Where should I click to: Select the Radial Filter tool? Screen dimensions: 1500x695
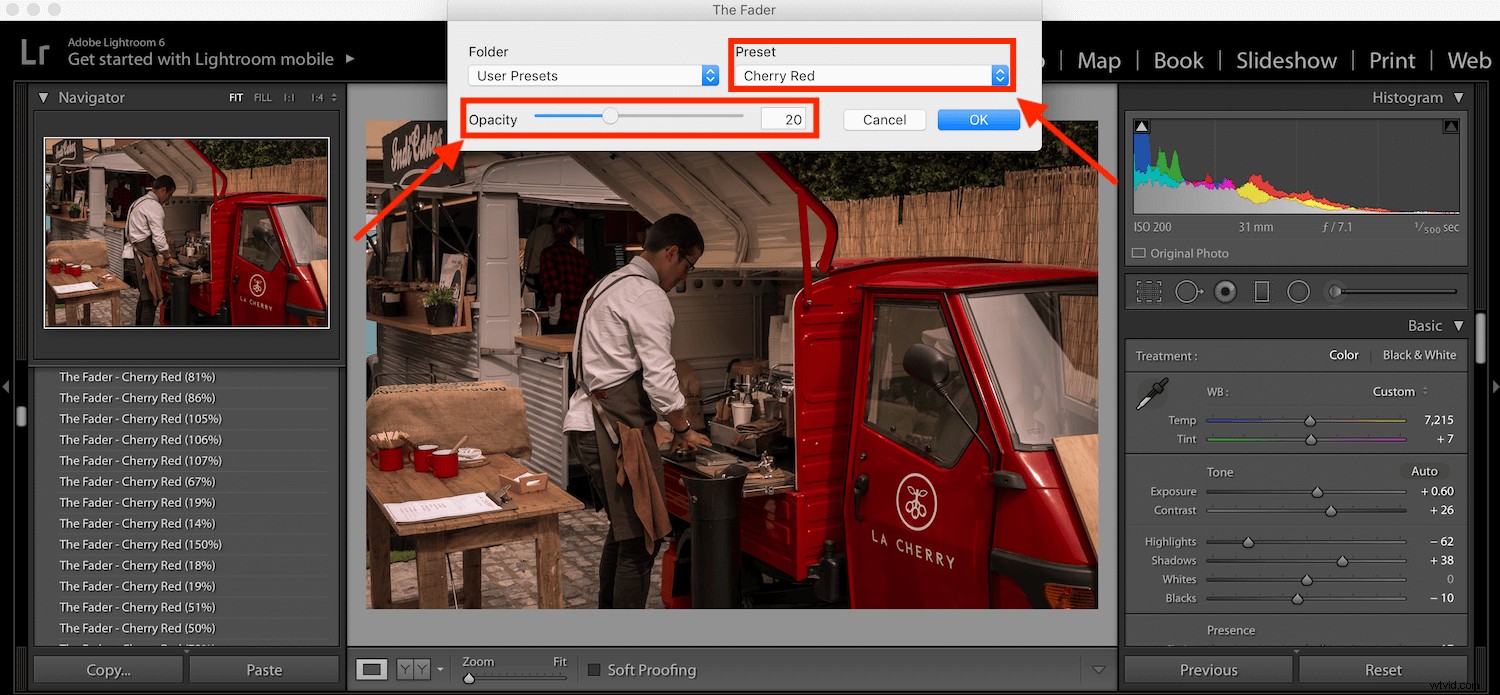tap(1297, 291)
